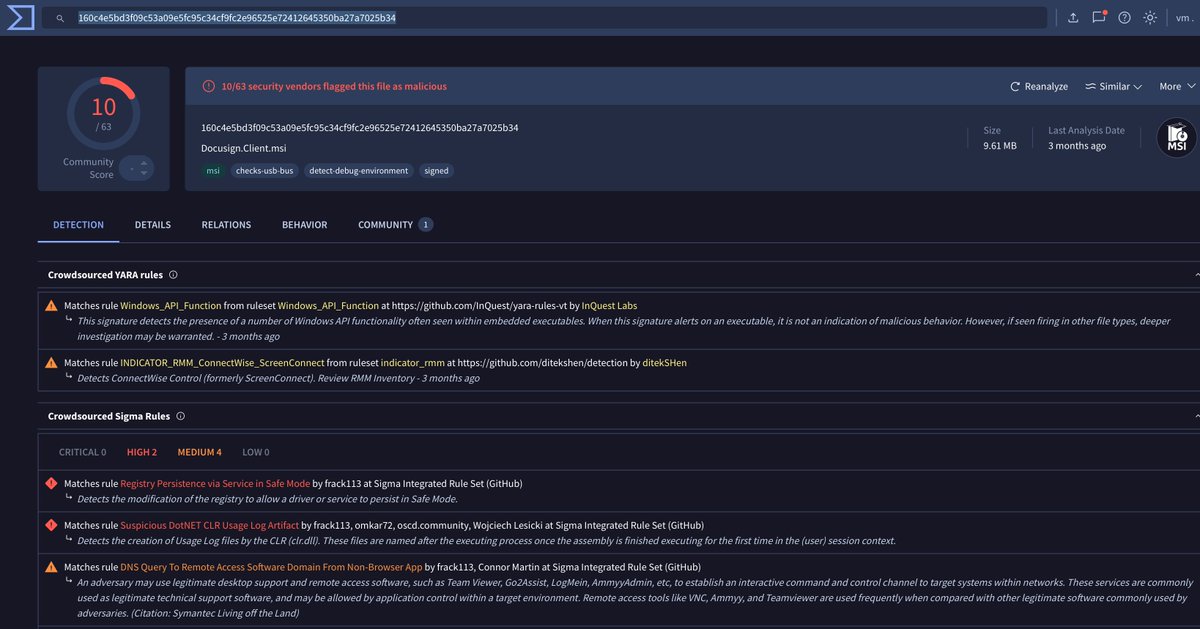Filter Sigma rules by LOW 0
Viewport: 1200px width, 629px height.
(x=254, y=452)
